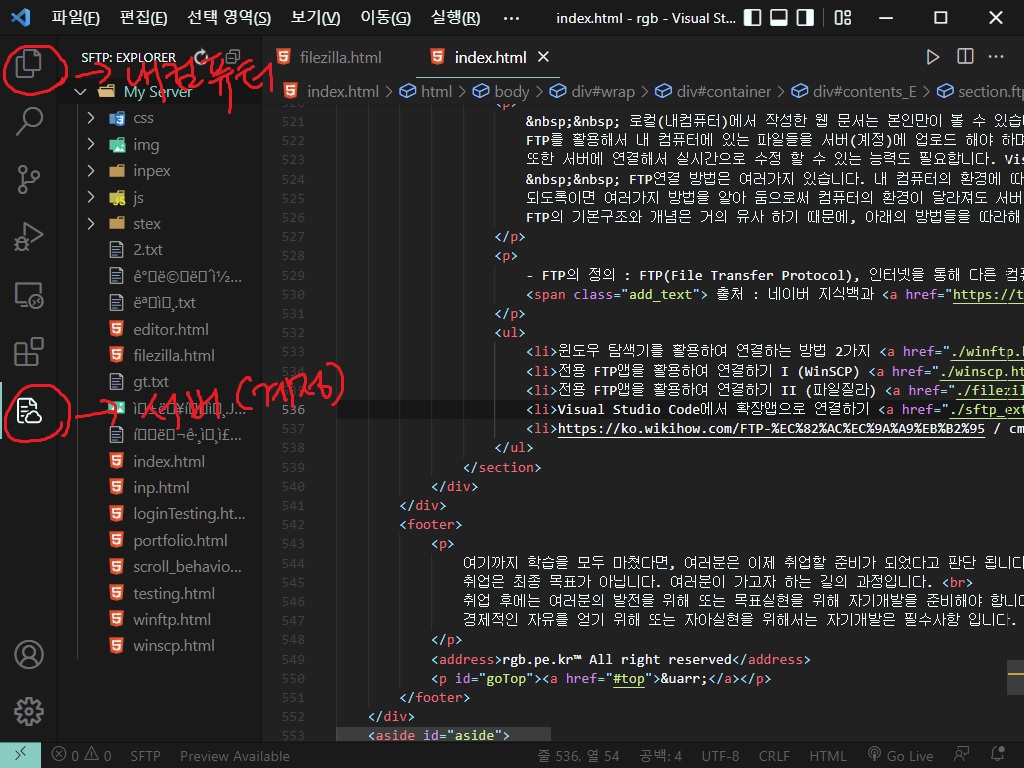1024x768 pixels.
Task: Open the Explorer view in activity bar
Action: point(28,65)
